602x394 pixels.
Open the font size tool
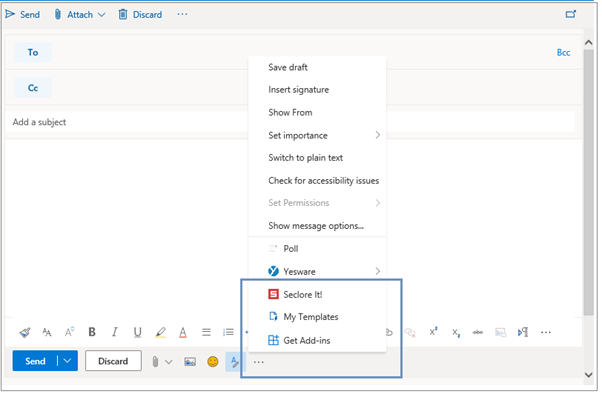tap(47, 332)
